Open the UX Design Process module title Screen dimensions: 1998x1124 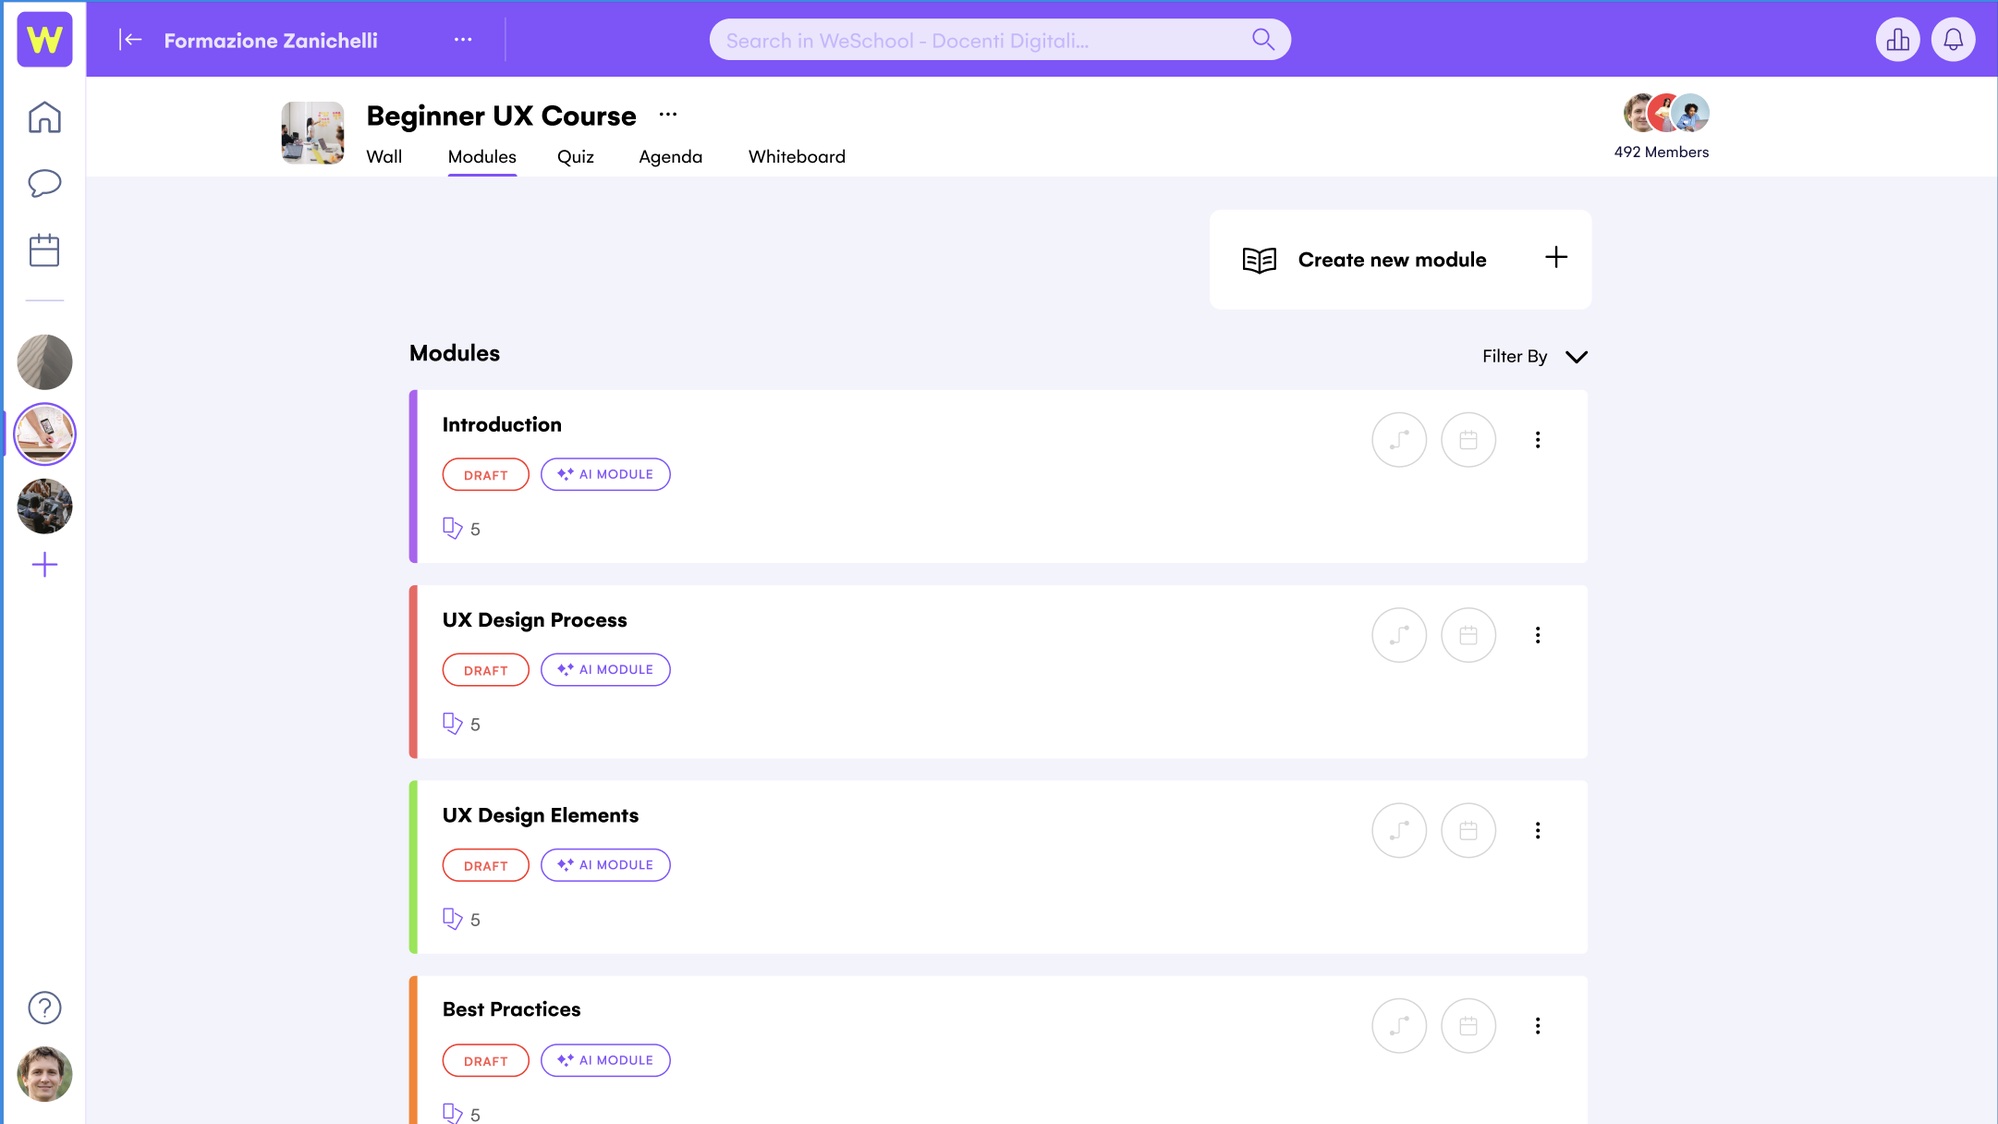(534, 619)
